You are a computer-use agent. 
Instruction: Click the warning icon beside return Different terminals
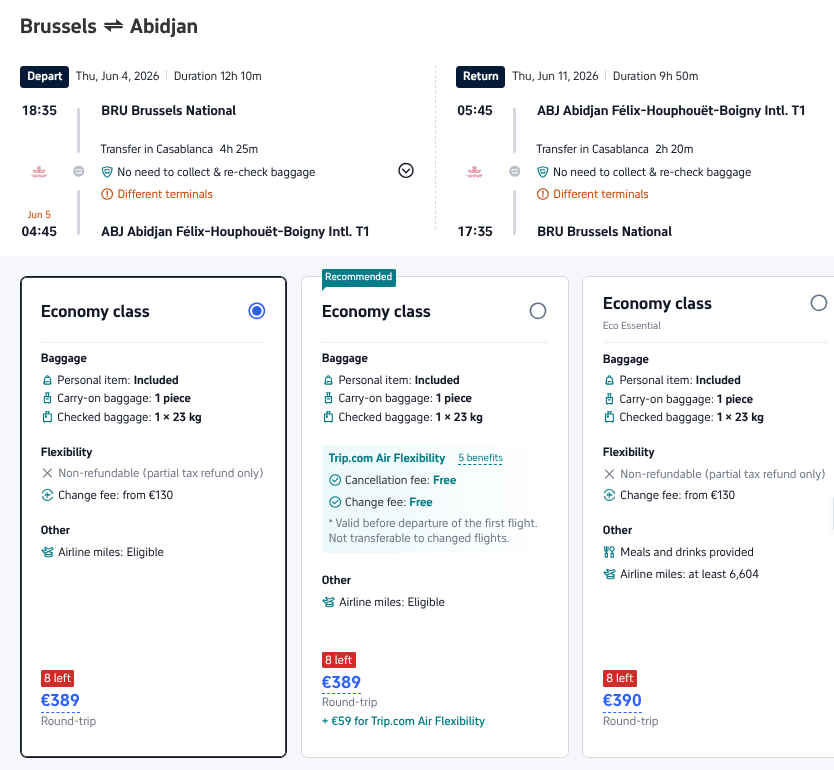[x=543, y=194]
